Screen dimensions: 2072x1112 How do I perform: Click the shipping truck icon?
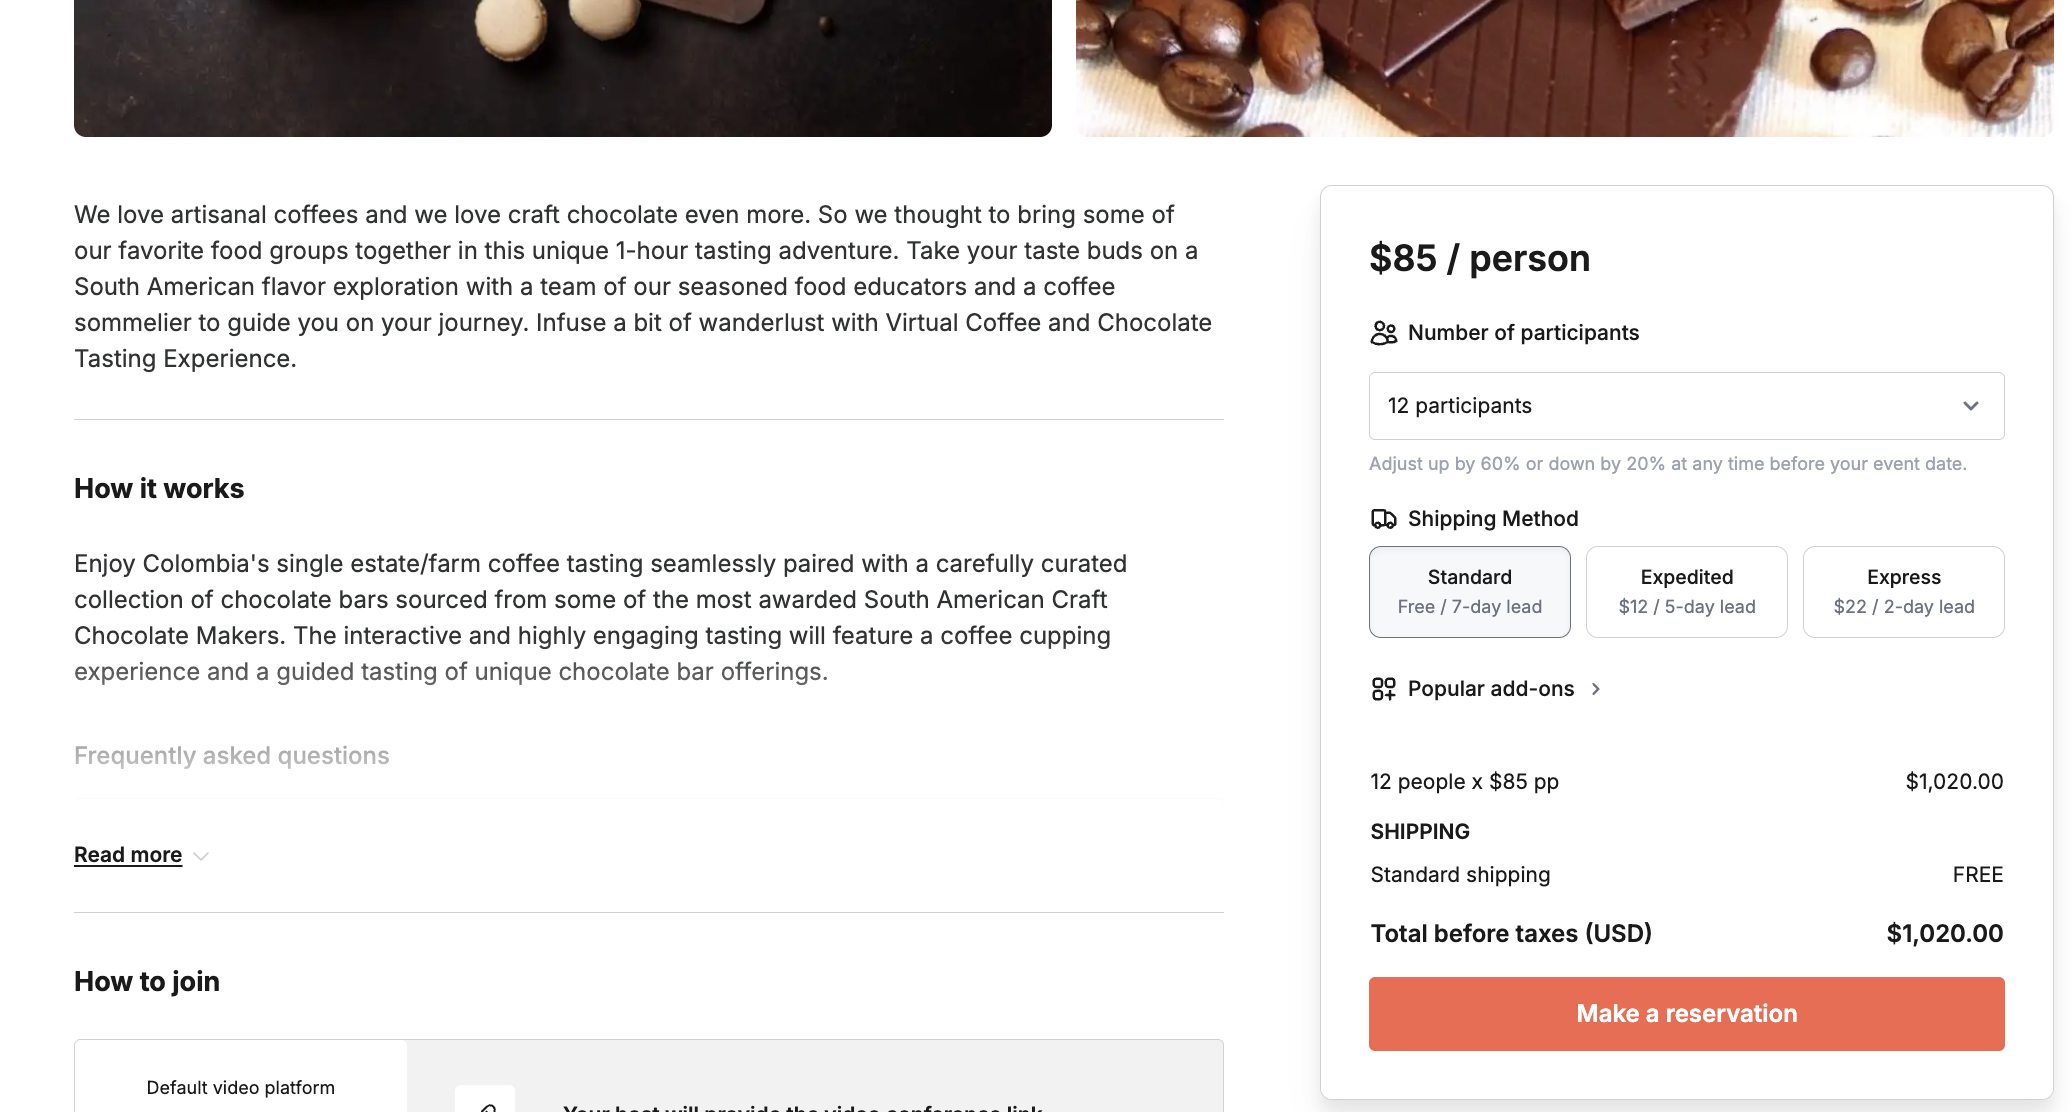(x=1383, y=519)
